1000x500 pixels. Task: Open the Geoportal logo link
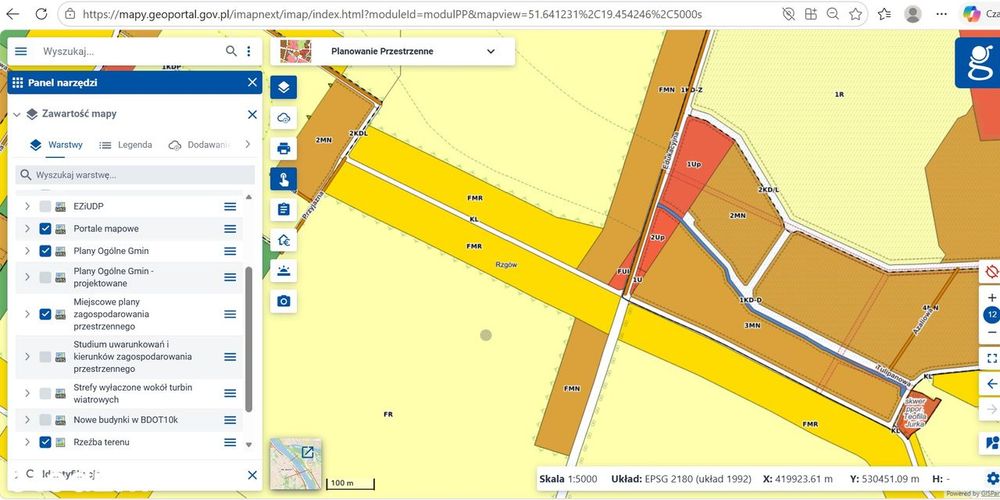click(x=978, y=62)
